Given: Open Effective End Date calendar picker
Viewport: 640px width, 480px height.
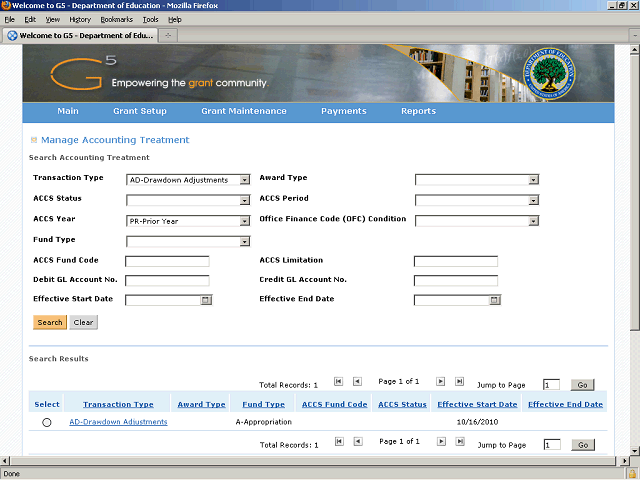Looking at the screenshot, I should [494, 300].
